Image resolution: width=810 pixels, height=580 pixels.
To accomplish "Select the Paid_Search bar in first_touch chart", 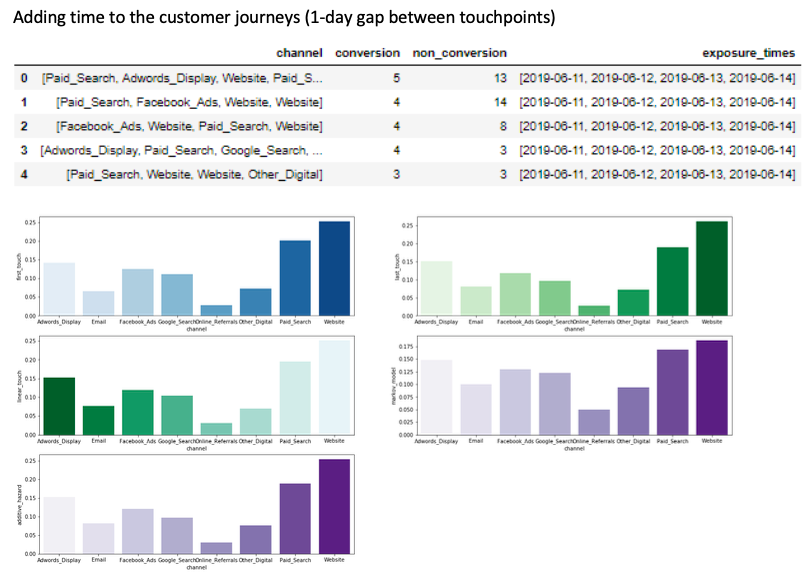I will click(x=294, y=278).
